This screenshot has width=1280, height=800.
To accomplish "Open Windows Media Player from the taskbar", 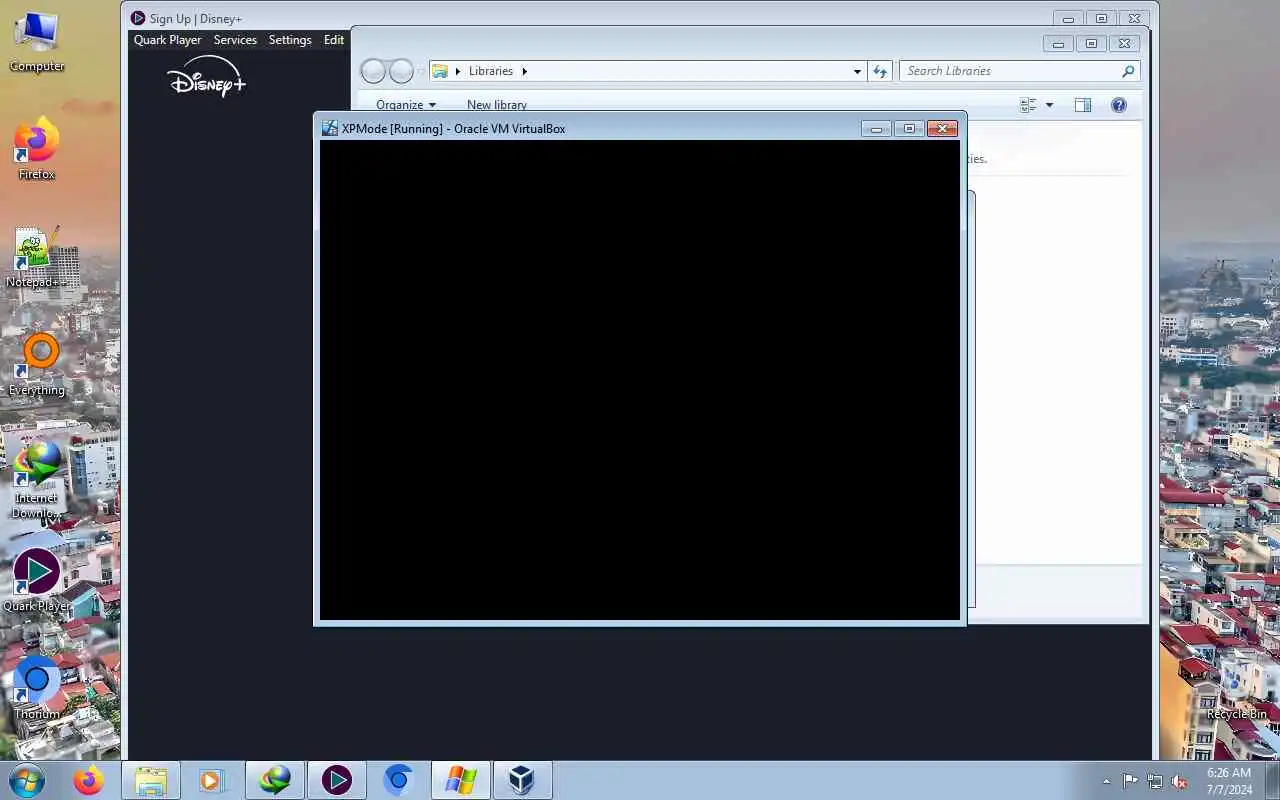I will [211, 780].
